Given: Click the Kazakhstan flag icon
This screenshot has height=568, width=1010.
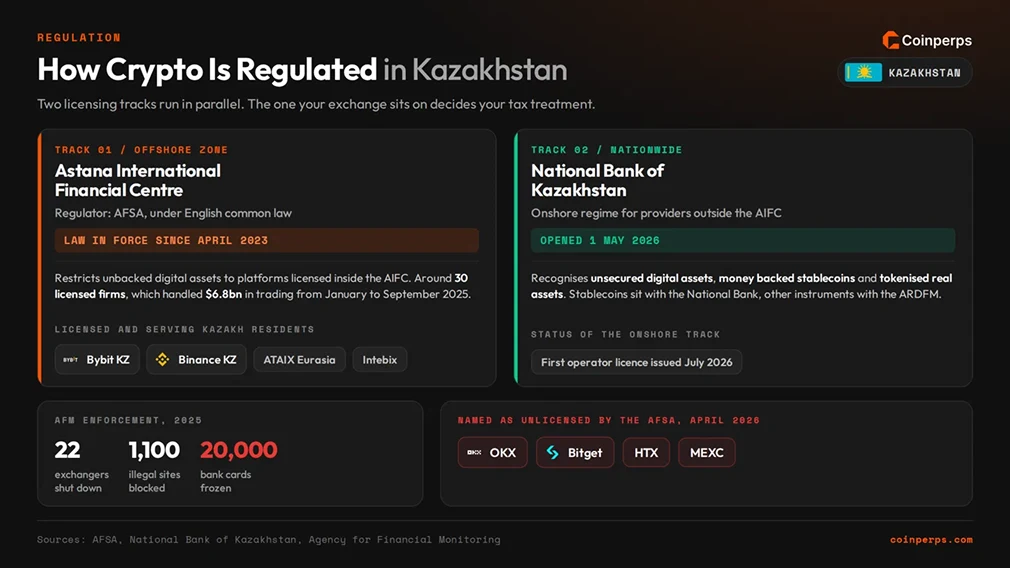Looking at the screenshot, I should click(863, 73).
